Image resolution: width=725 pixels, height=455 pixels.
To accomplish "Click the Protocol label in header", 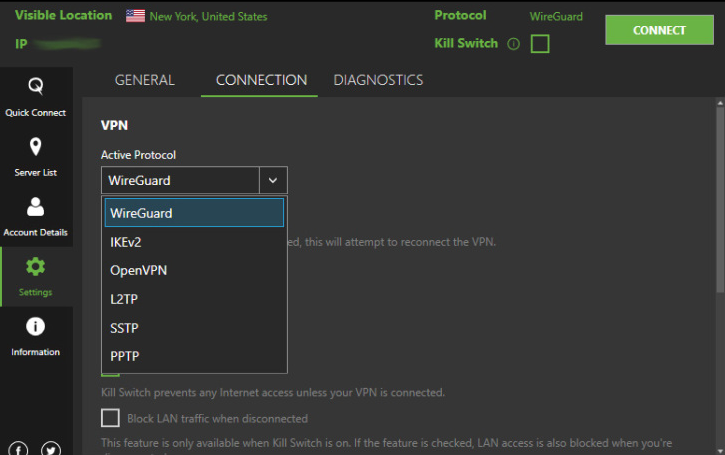I will [460, 15].
